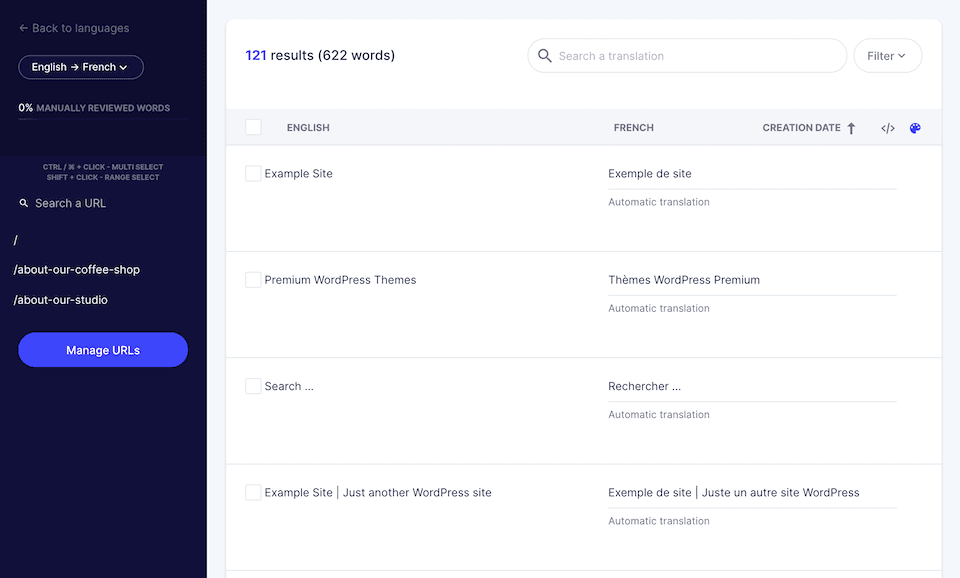The height and width of the screenshot is (578, 960).
Task: Select all translations with the header checkbox
Action: 253,127
